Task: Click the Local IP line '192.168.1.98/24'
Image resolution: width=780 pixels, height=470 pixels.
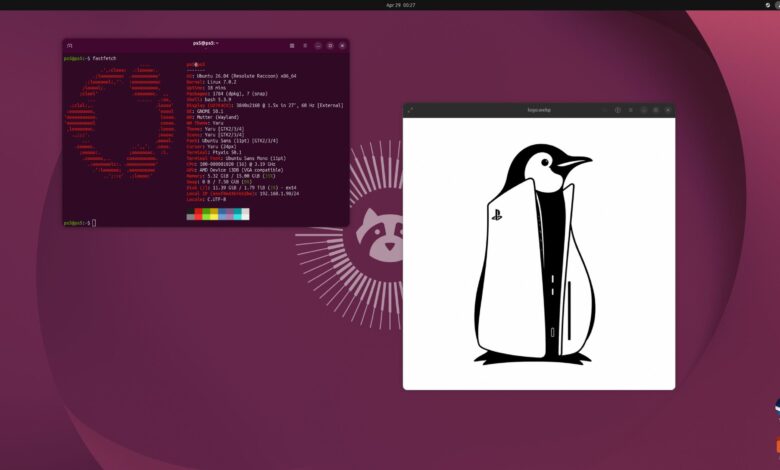Action: 279,193
